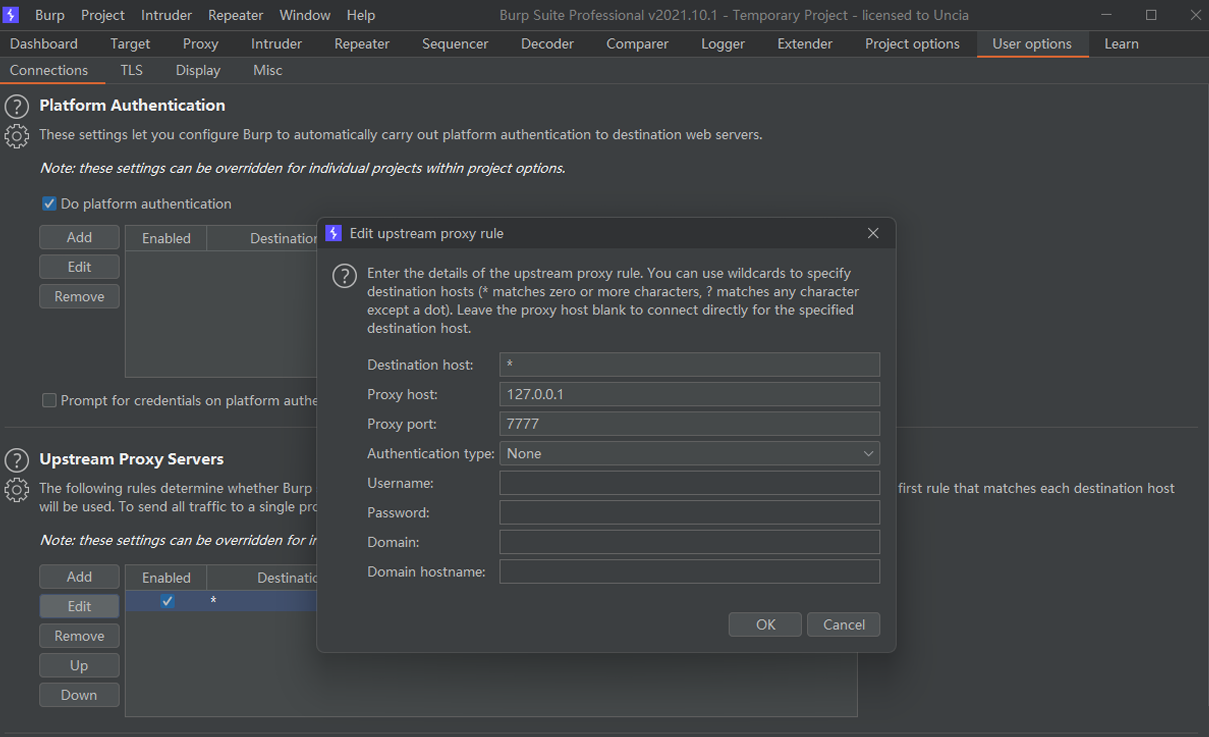Open Upstream Proxy Servers gear options

(x=16, y=489)
